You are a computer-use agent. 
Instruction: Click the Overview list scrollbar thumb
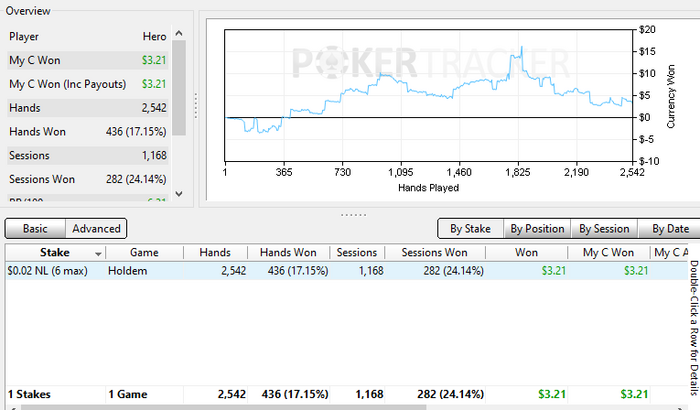[x=179, y=88]
